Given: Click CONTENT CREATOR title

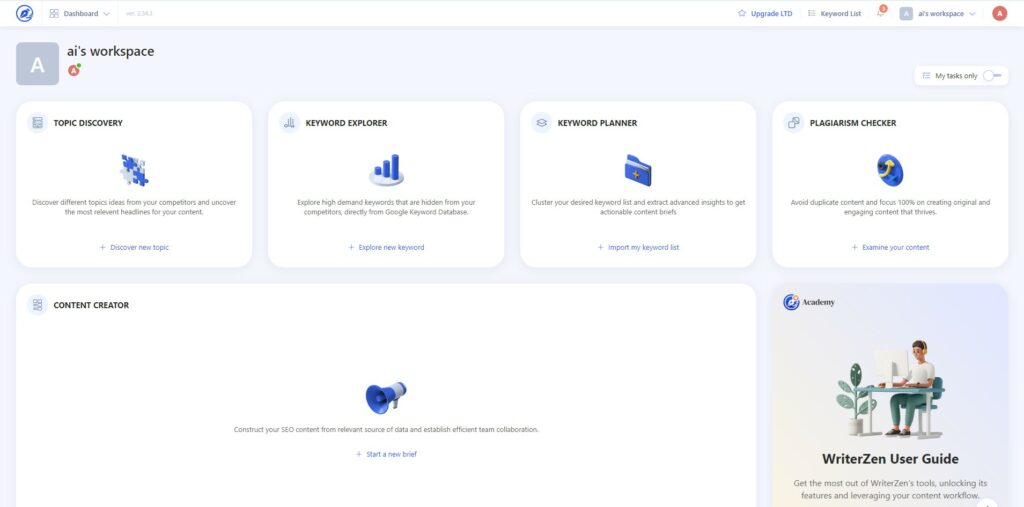Looking at the screenshot, I should coord(91,305).
